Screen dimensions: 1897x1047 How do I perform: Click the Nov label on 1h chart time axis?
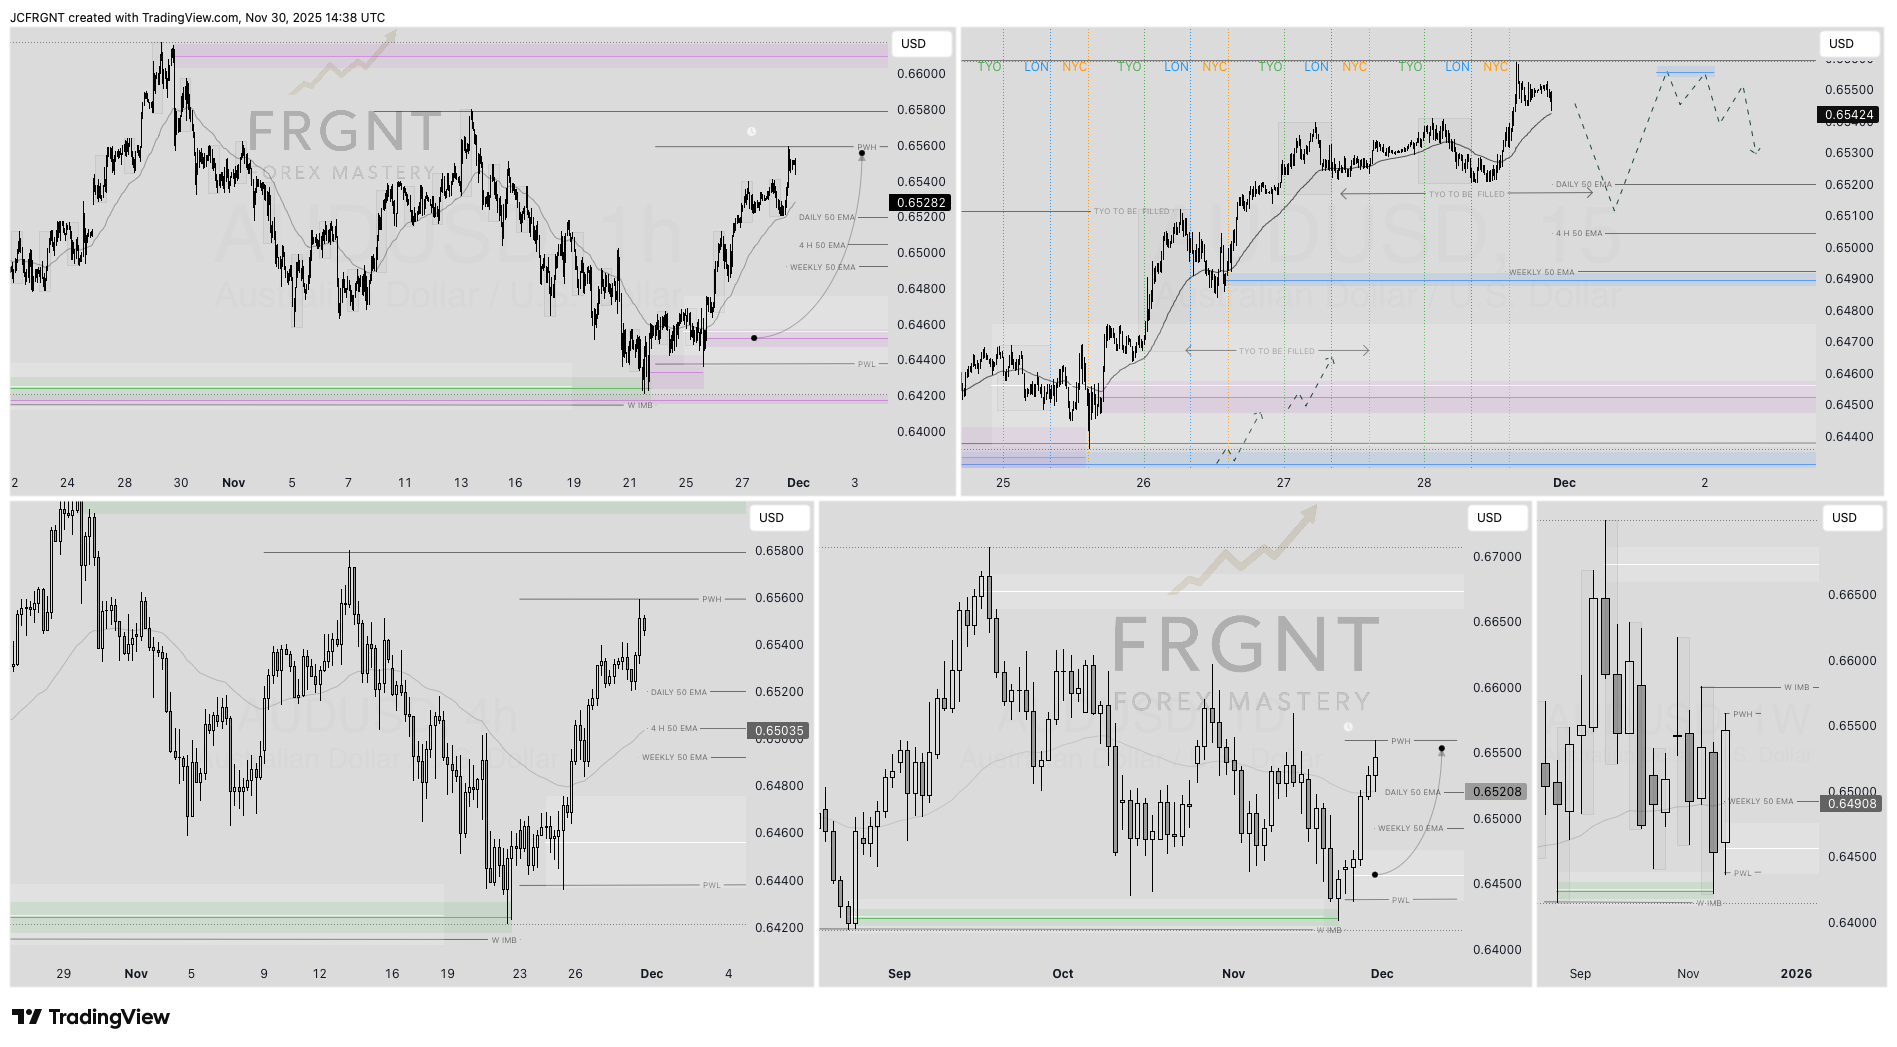(x=233, y=483)
